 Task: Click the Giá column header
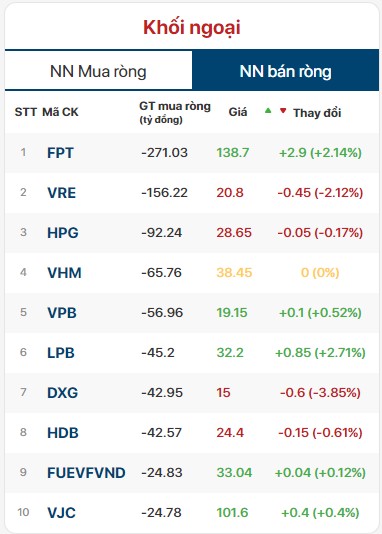238,112
